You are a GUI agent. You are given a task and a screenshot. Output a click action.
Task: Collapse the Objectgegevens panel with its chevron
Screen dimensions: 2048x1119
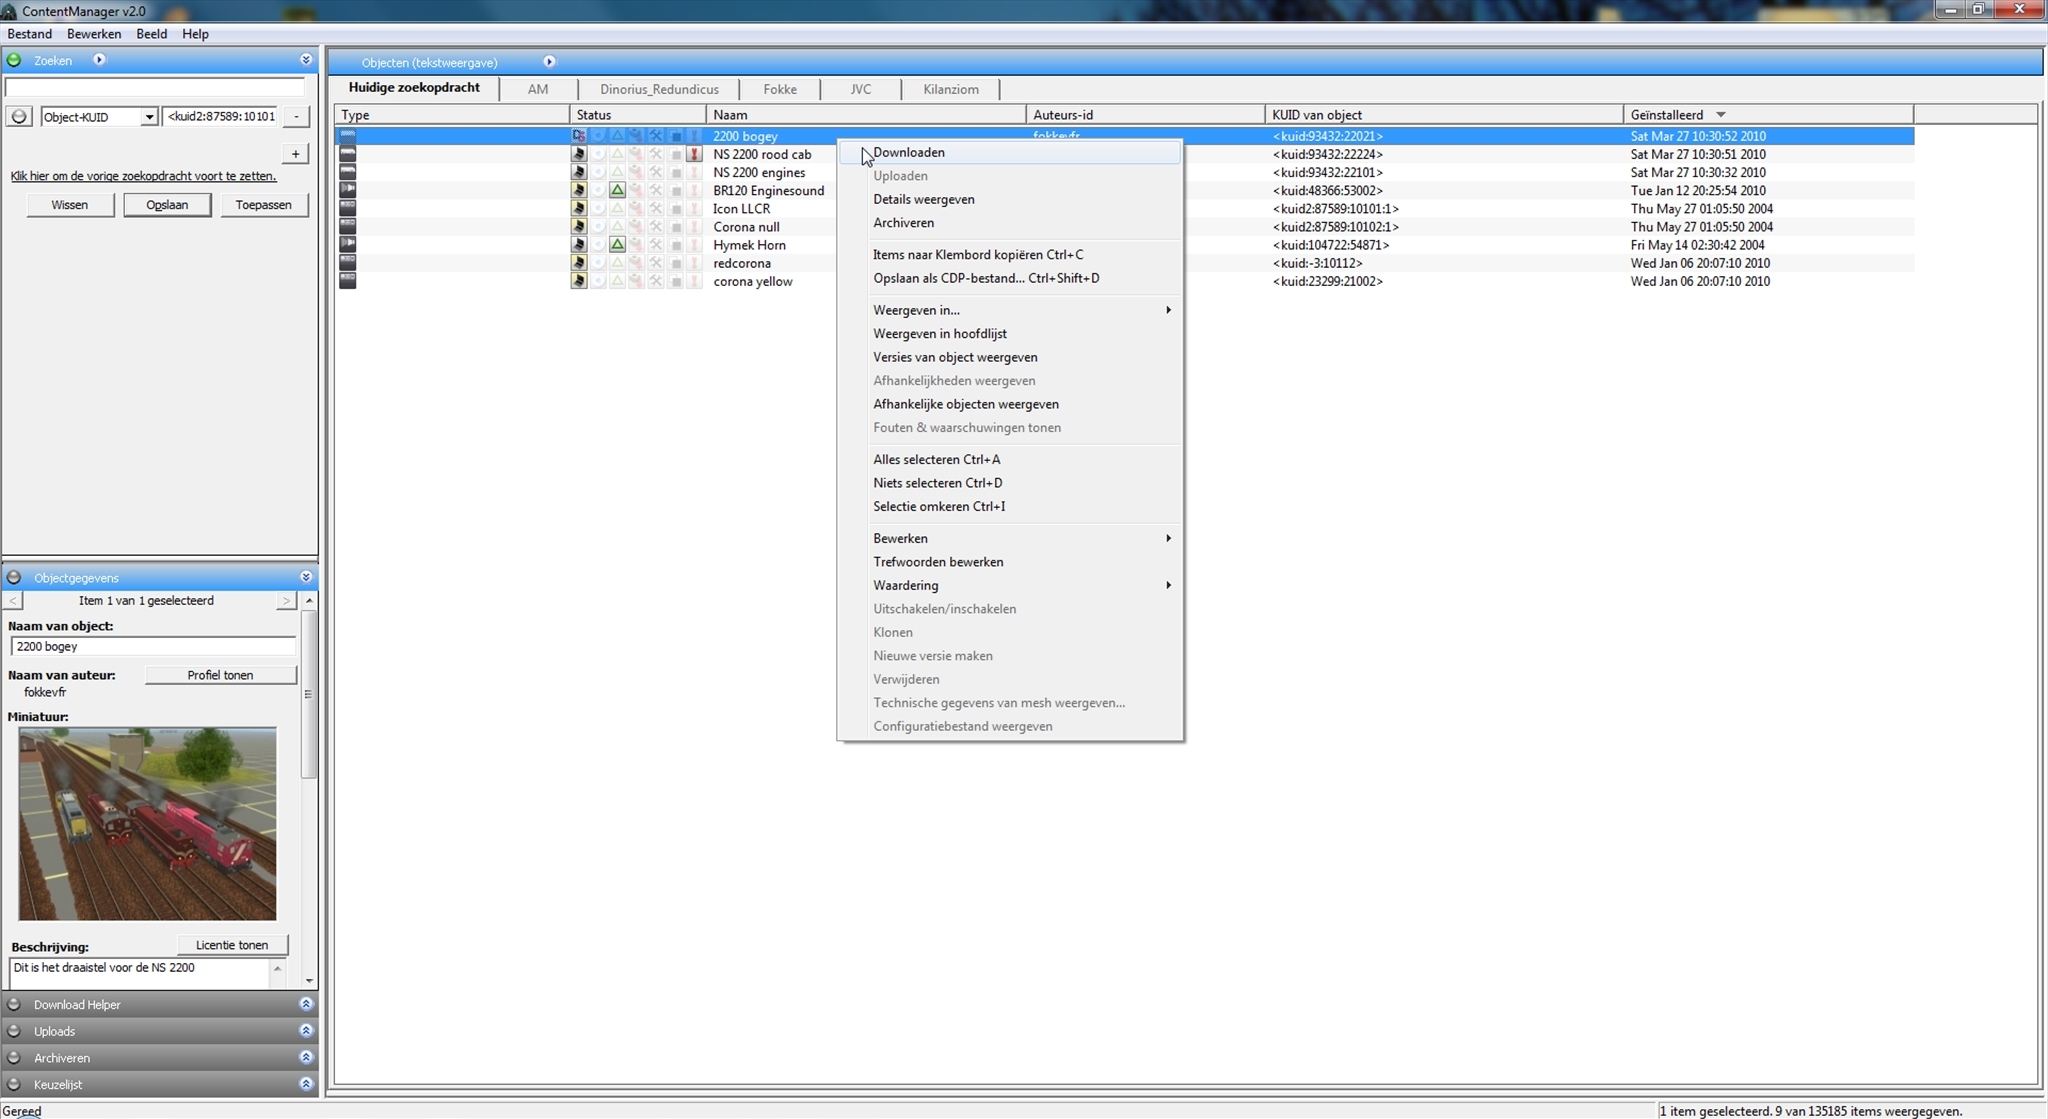[306, 577]
